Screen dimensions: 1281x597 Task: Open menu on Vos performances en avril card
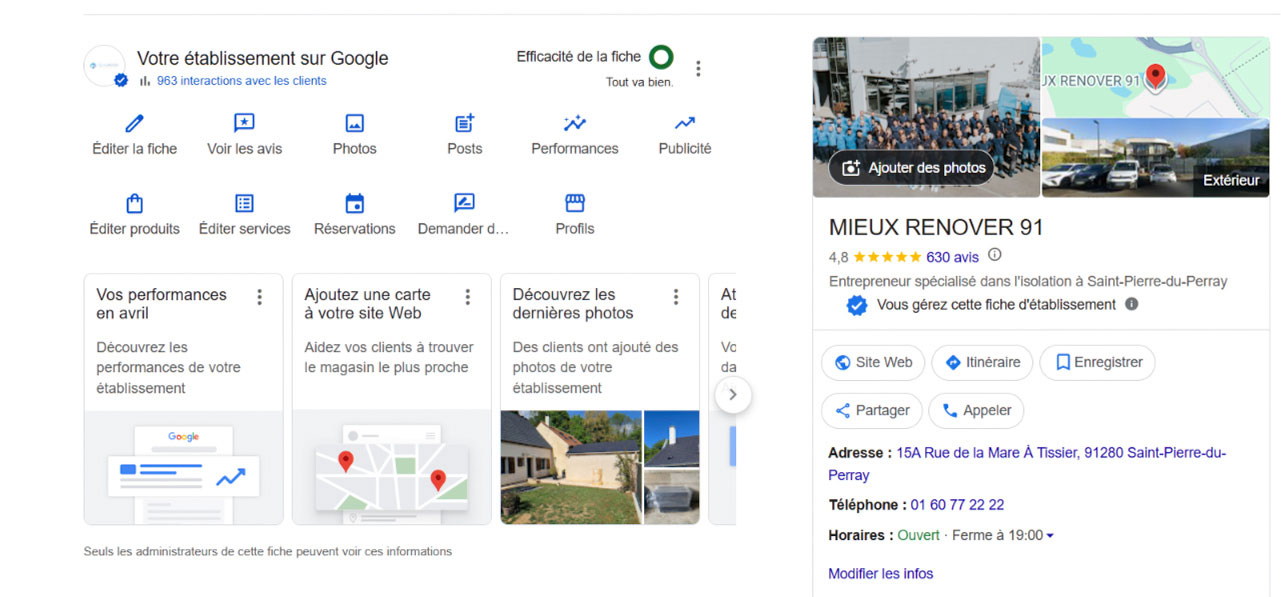click(x=260, y=297)
